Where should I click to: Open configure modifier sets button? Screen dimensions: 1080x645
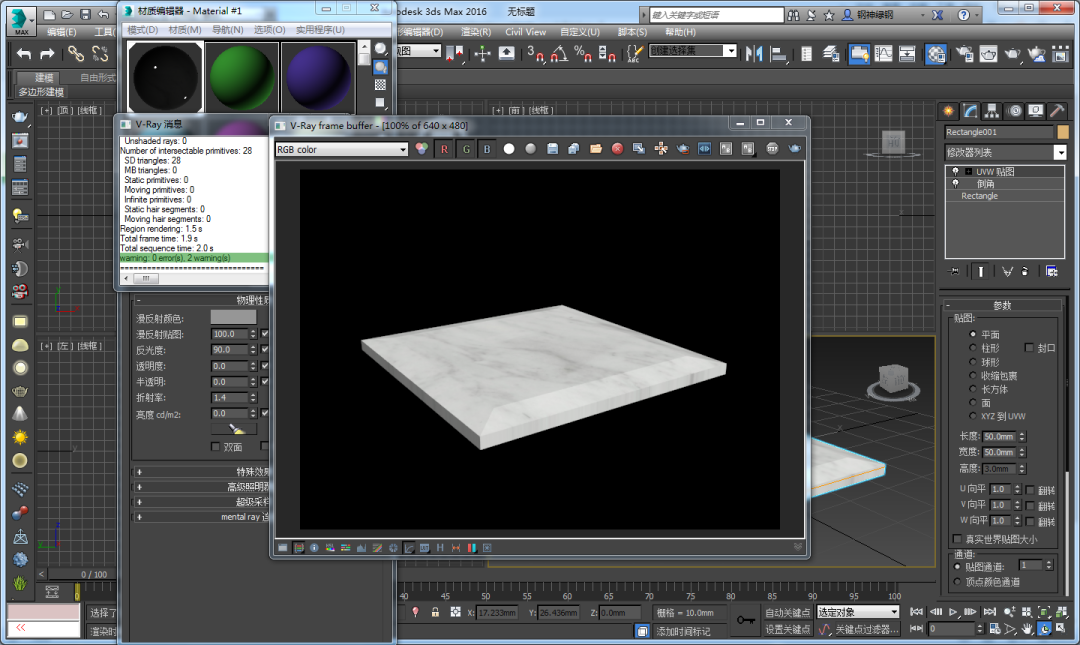pyautogui.click(x=1052, y=272)
